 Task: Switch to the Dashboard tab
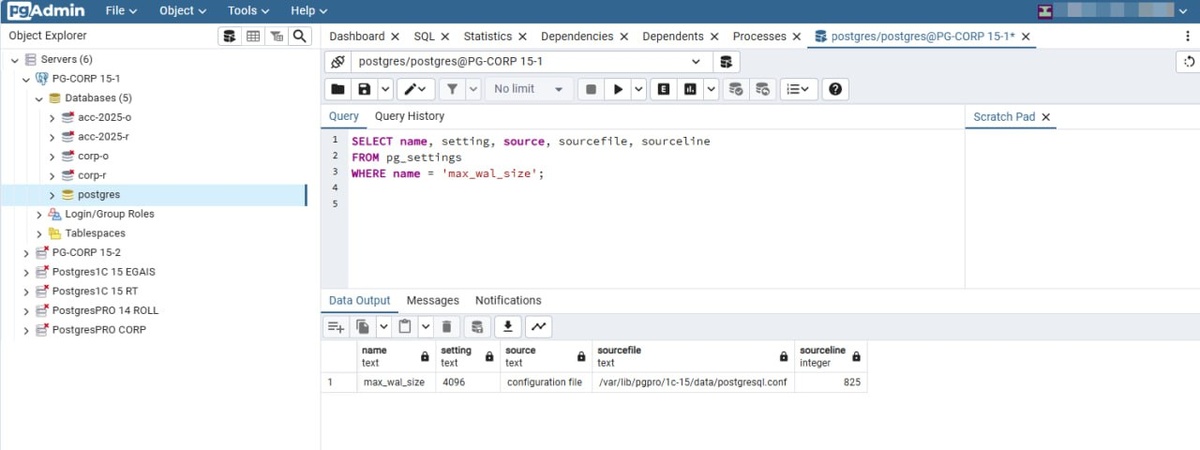(x=357, y=36)
